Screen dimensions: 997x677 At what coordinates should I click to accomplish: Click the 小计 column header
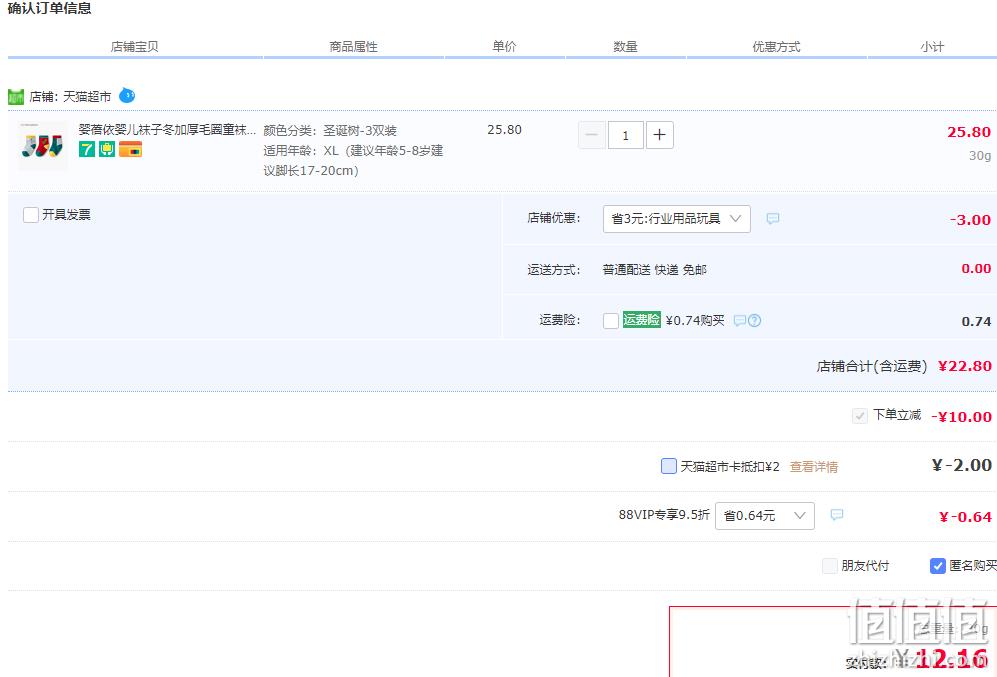[x=932, y=46]
